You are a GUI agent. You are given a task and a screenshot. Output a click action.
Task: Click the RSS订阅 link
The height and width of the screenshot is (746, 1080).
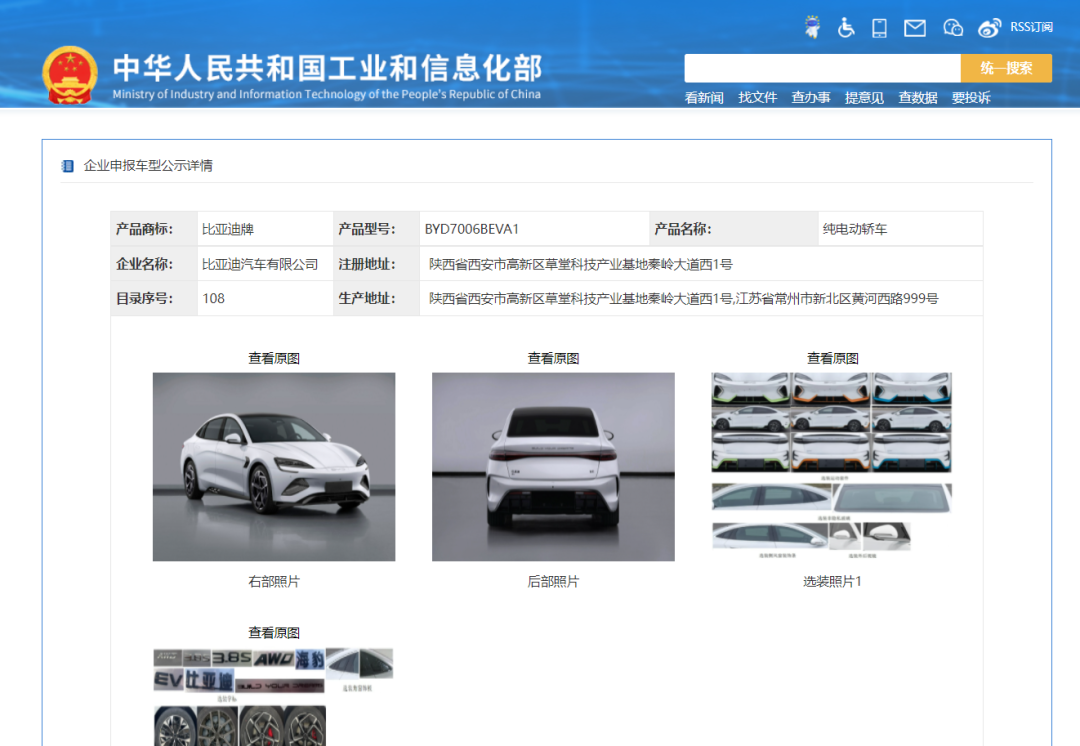pos(1031,27)
